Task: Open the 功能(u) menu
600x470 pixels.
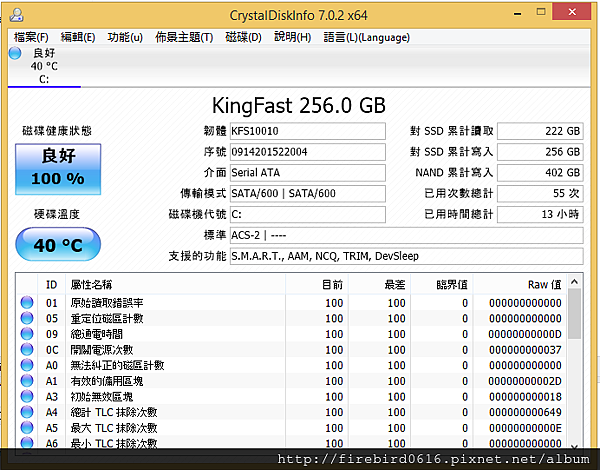Action: [125, 38]
